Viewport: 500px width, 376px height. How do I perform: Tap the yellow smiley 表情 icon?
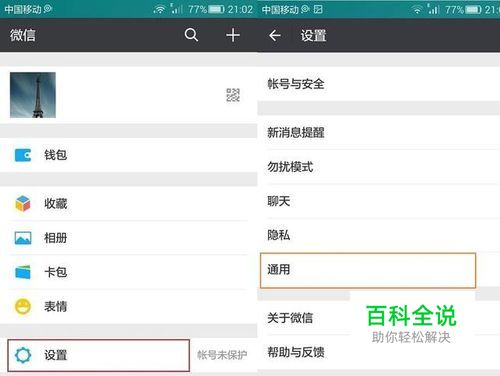tap(23, 306)
